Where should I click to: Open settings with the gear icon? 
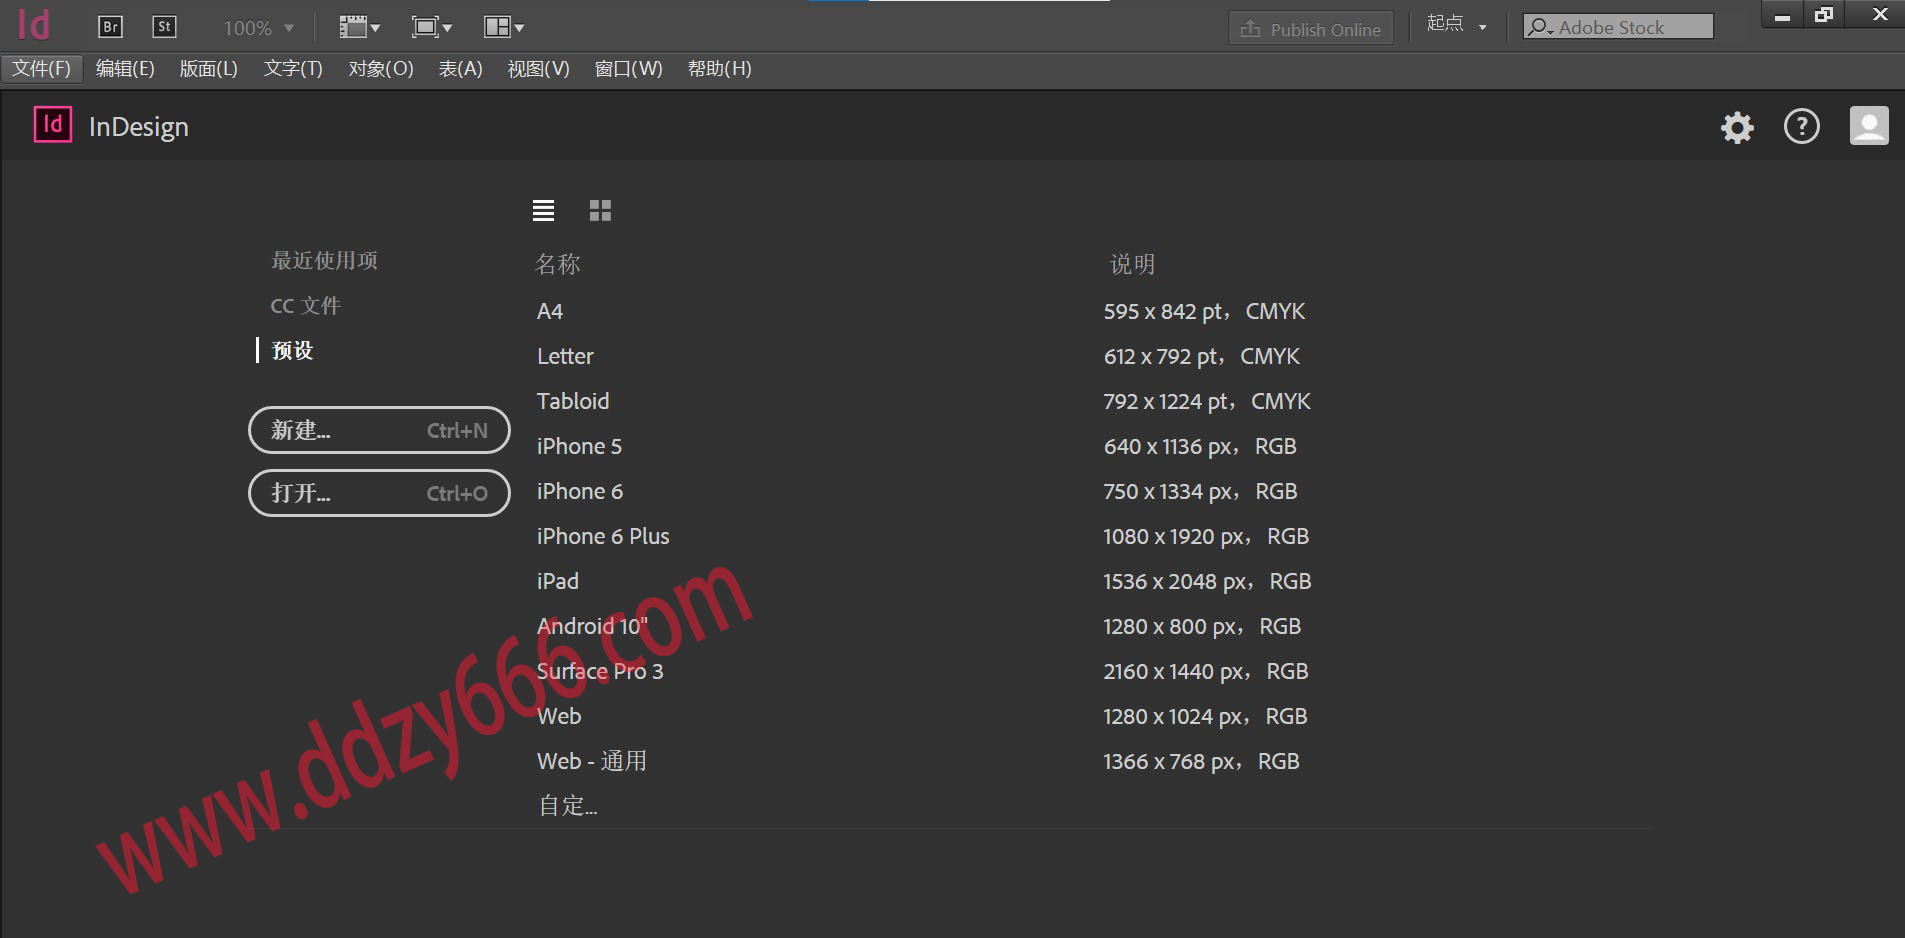pos(1737,127)
